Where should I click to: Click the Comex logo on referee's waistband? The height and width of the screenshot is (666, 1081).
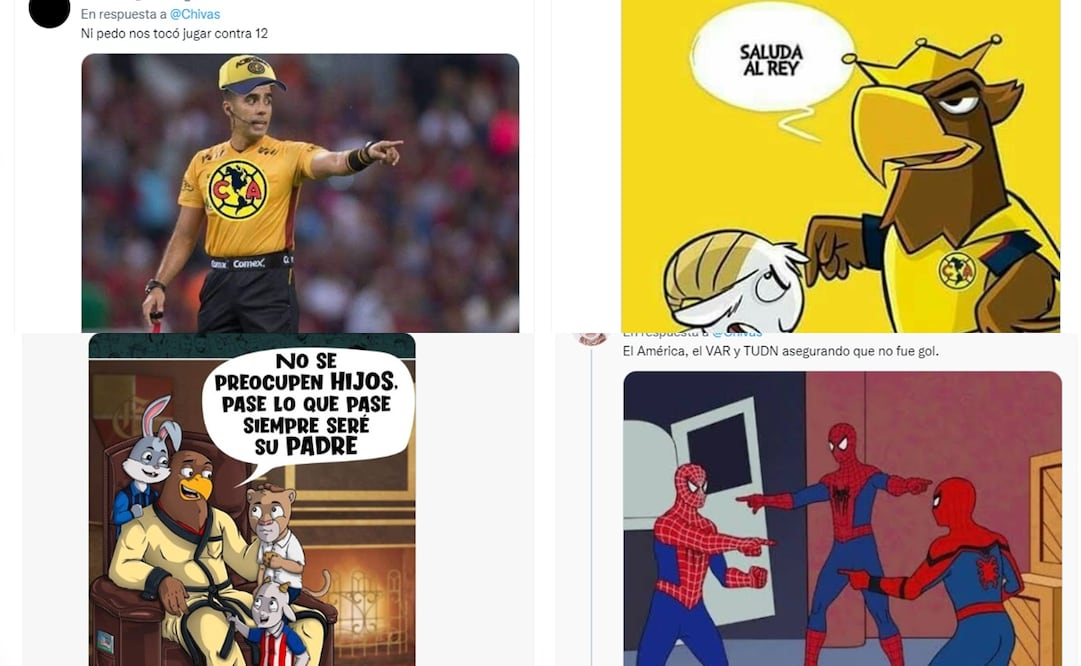pos(247,263)
